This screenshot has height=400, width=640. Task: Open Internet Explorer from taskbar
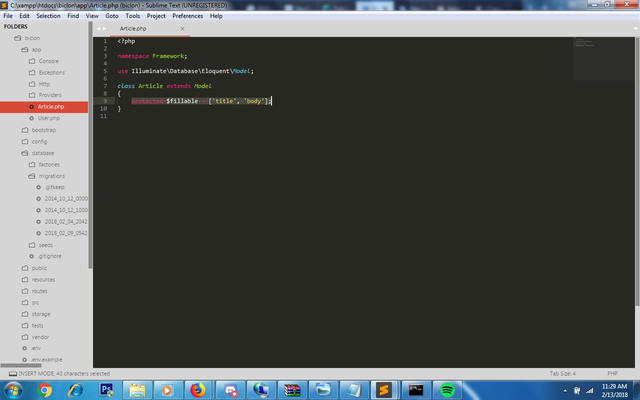point(76,390)
